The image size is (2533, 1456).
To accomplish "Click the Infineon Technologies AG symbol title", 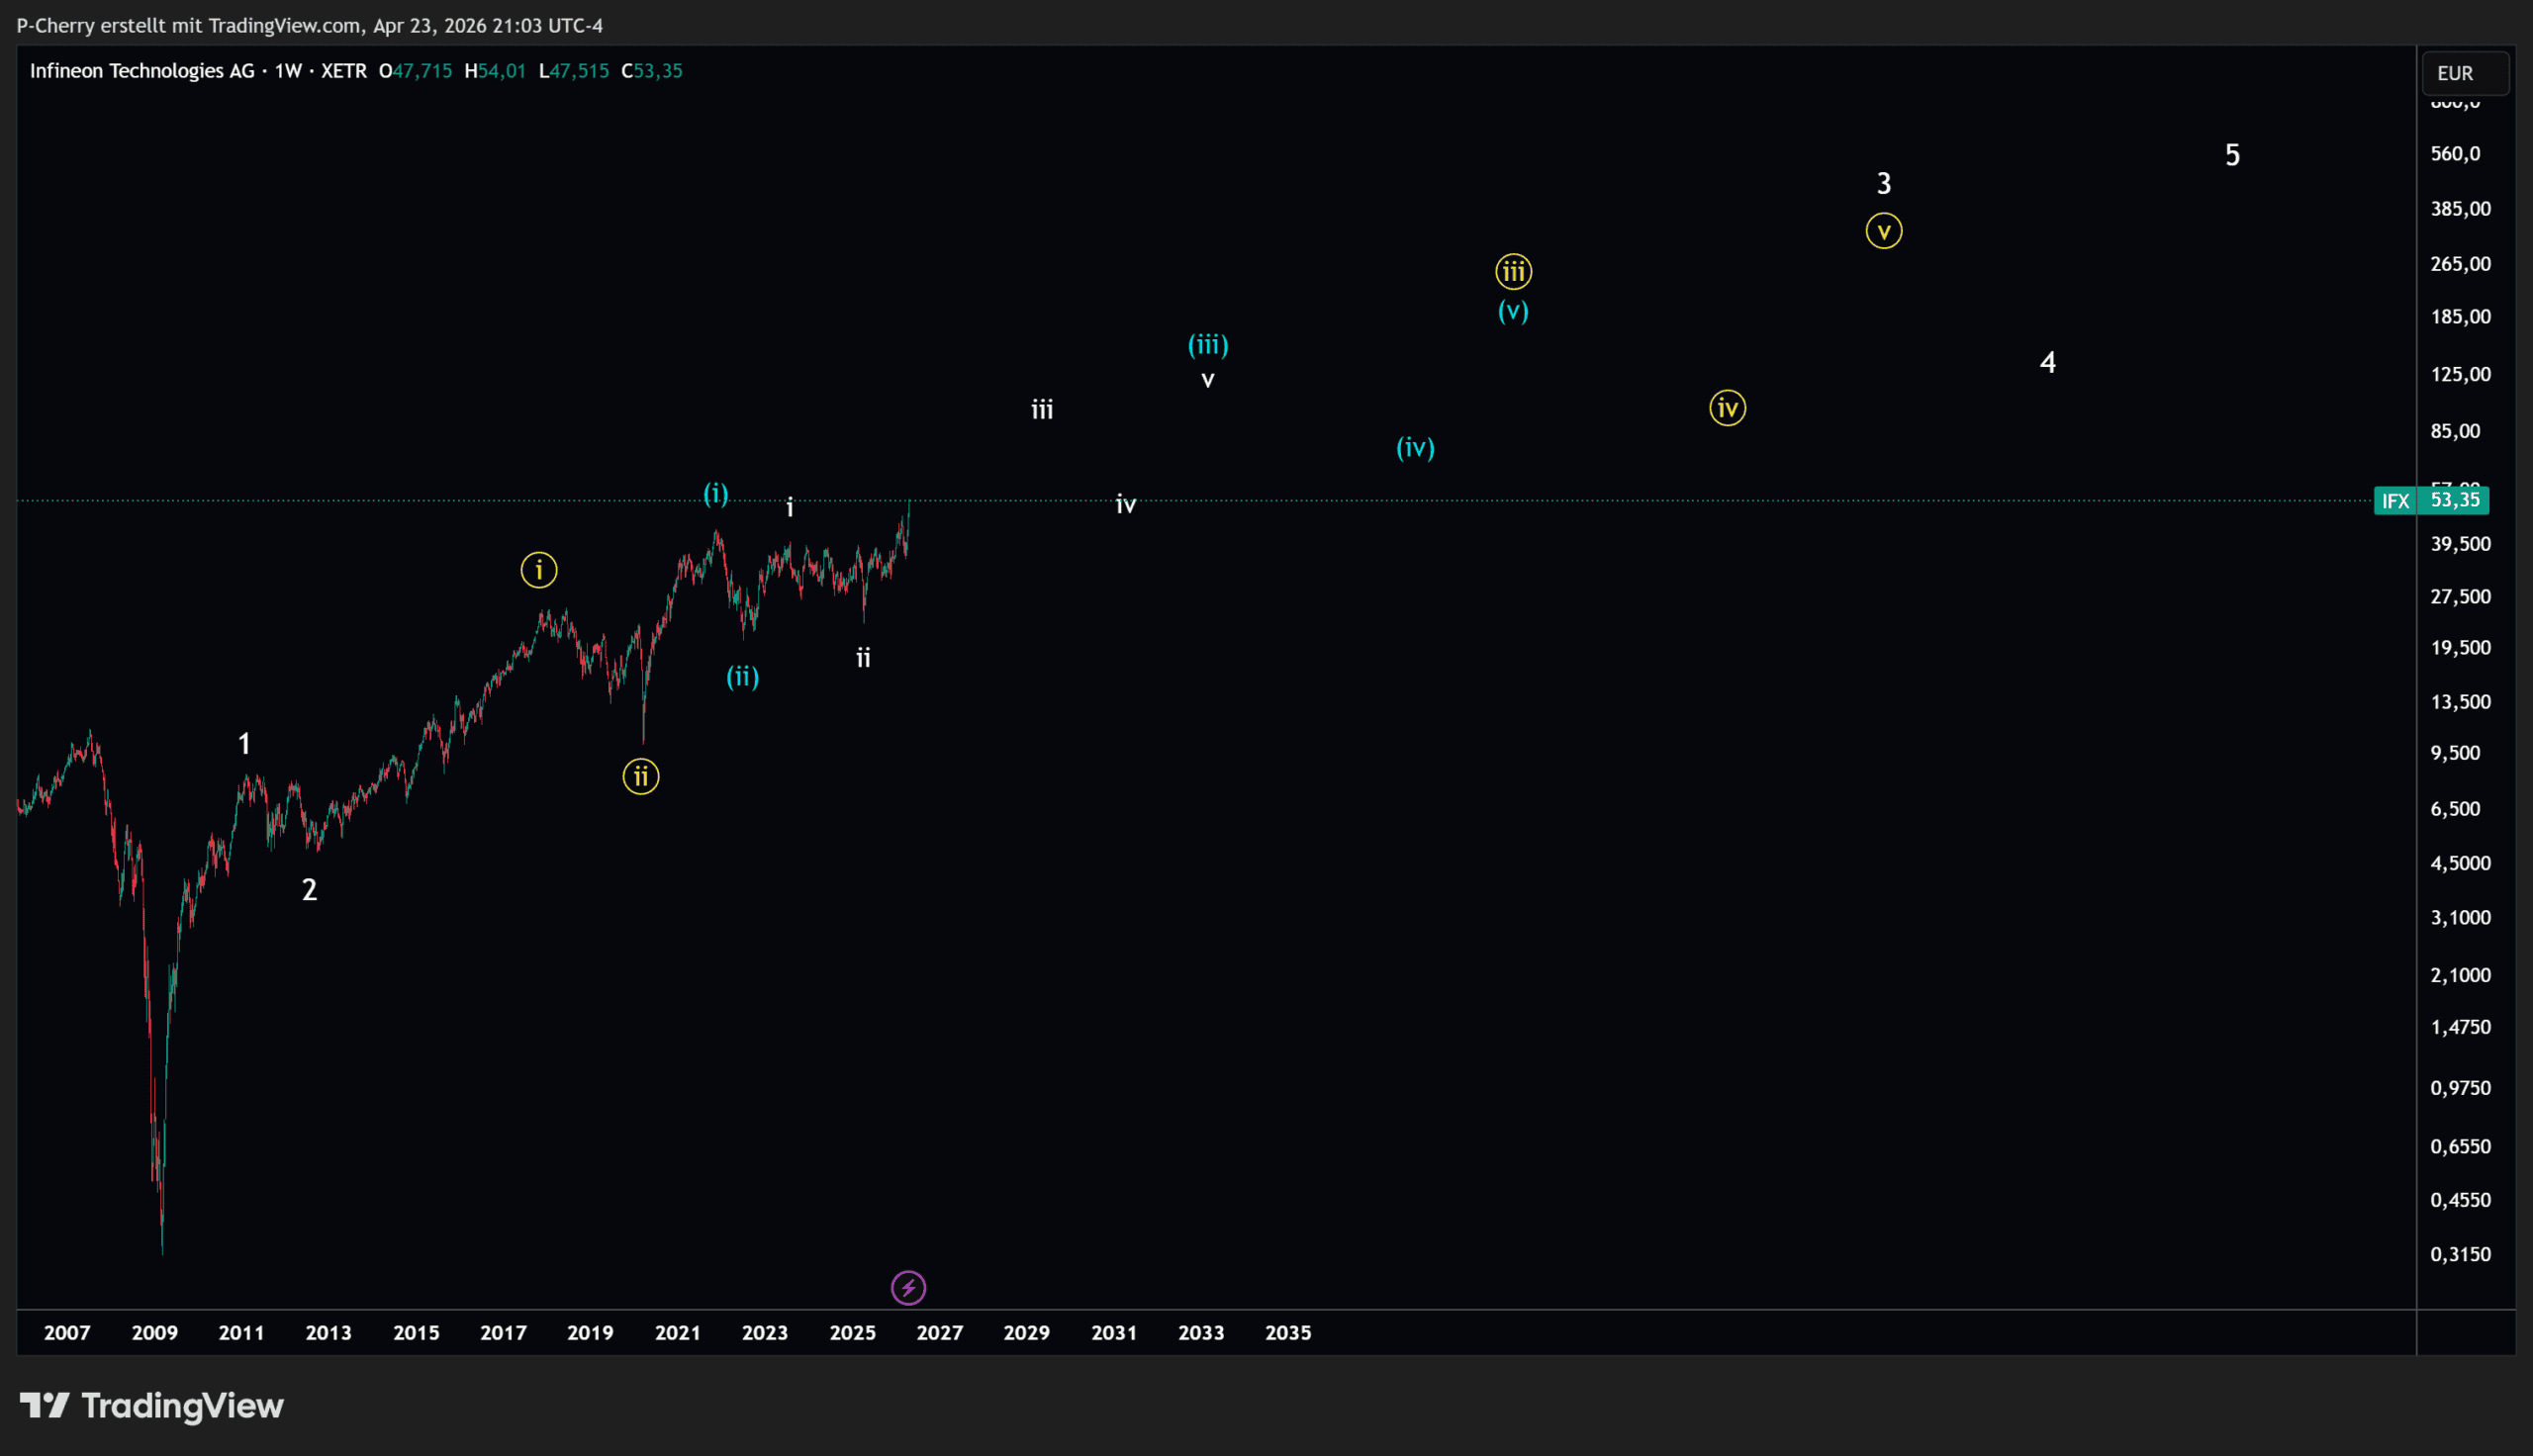I will pos(142,71).
